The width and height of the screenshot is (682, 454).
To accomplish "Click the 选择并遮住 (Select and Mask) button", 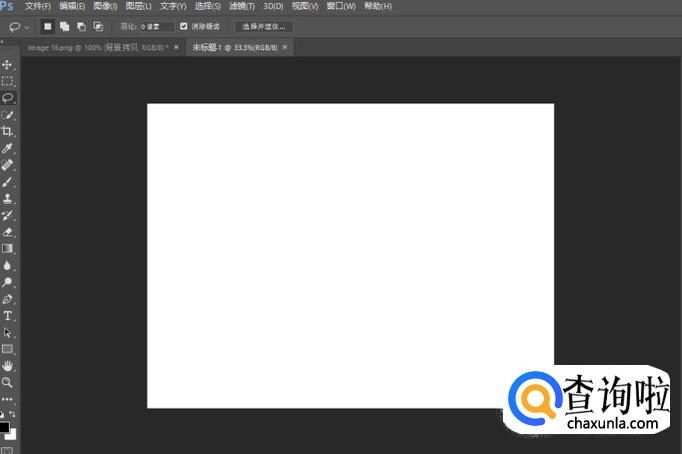I will 263,26.
